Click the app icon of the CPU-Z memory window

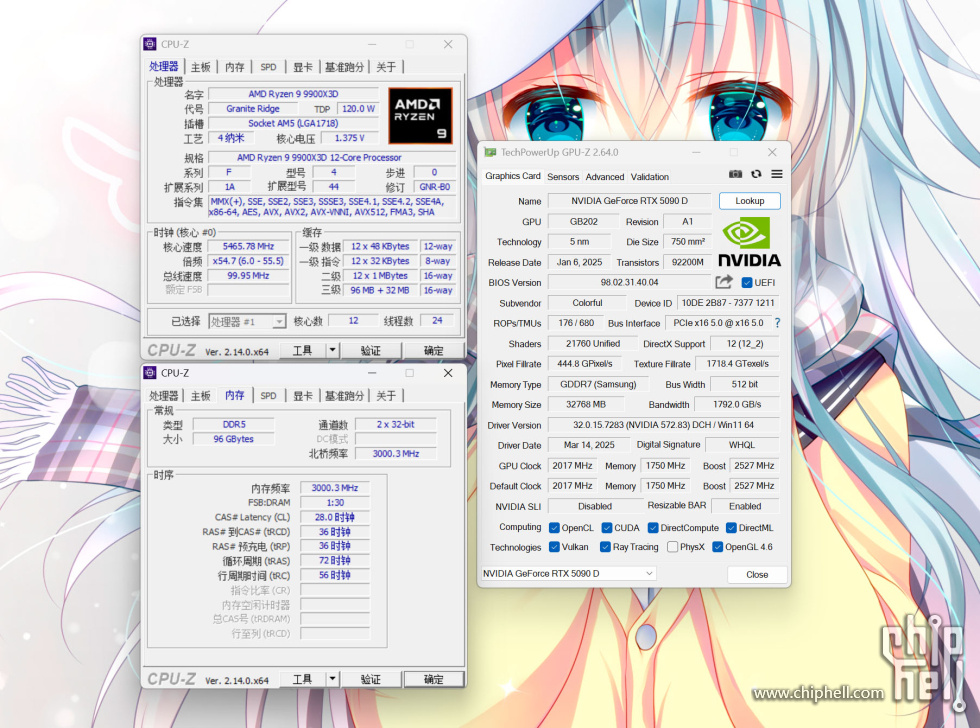[x=150, y=373]
